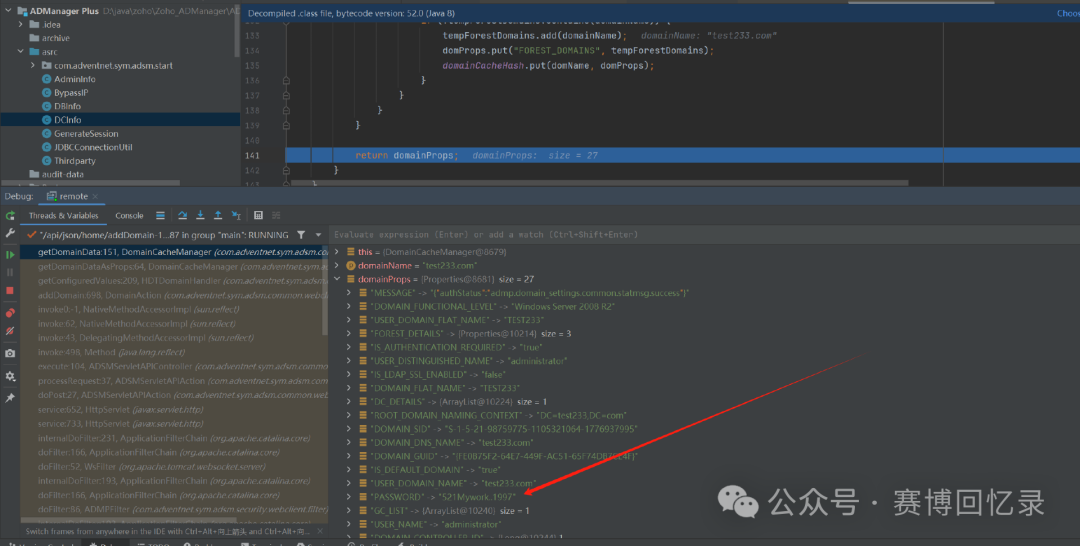Open the DCInfo class in project tree
Screen dimensions: 1080x546
click(68, 120)
